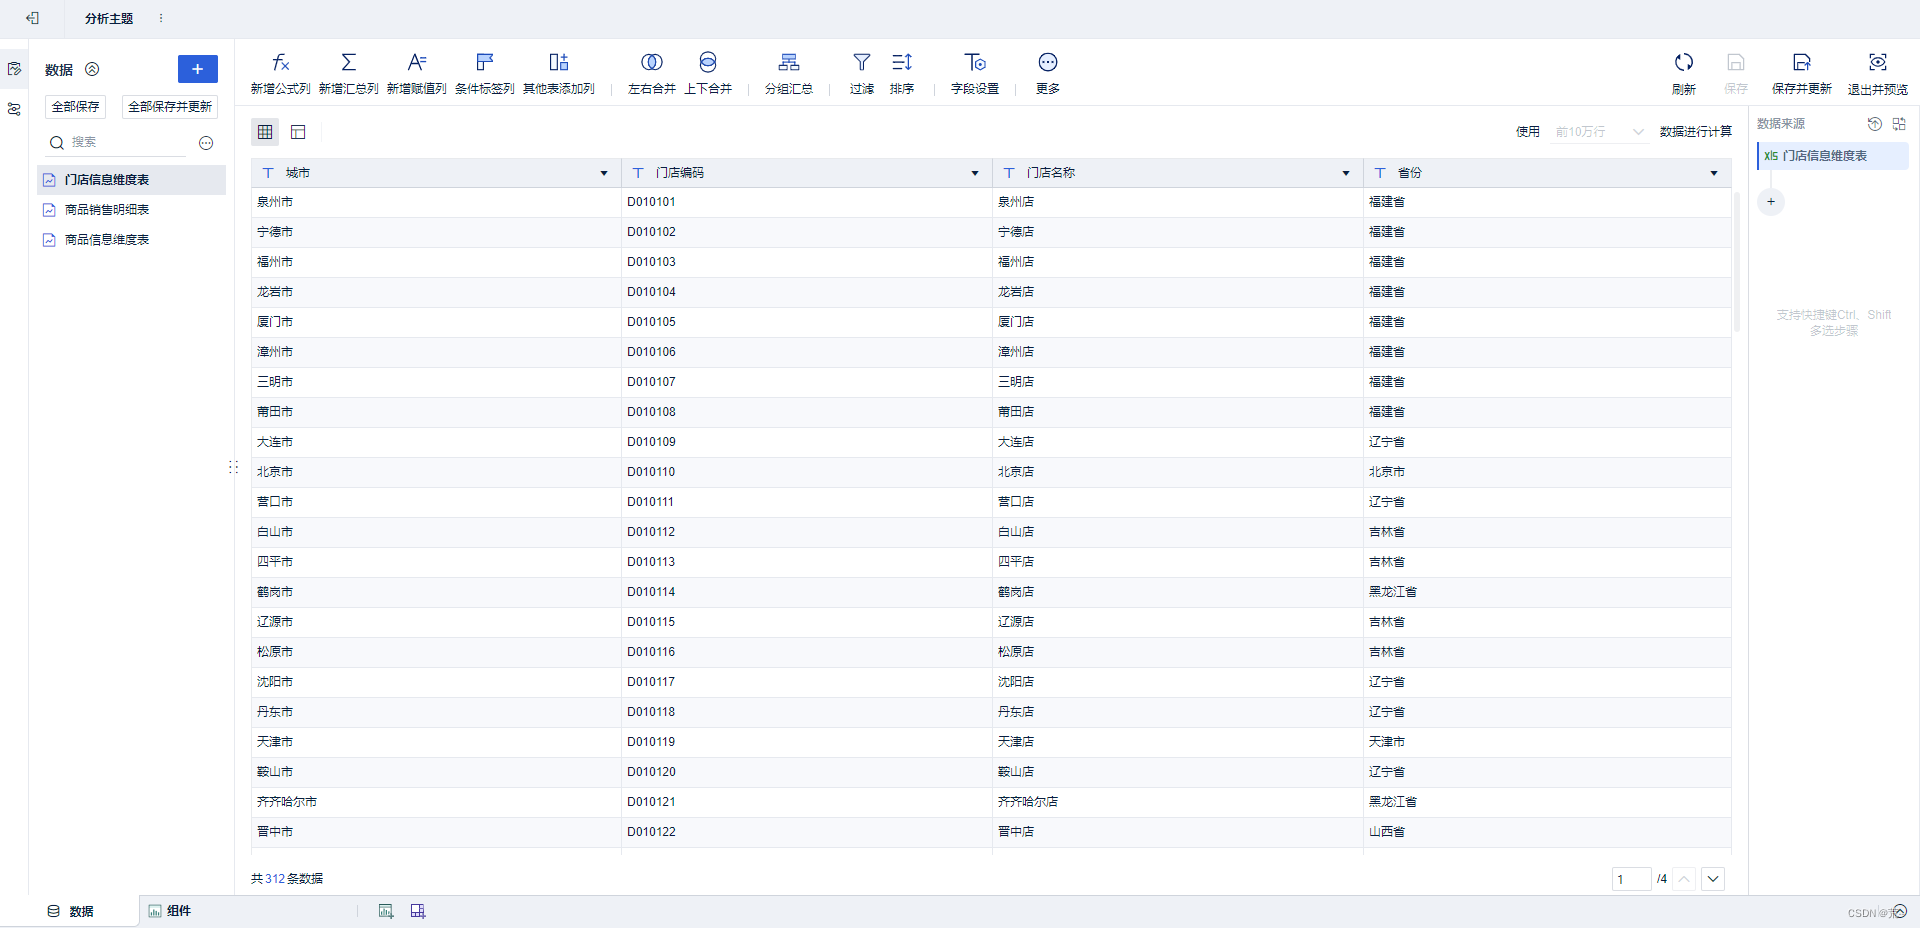
Task: Click the 数据 icon in left sidebar
Action: [14, 69]
